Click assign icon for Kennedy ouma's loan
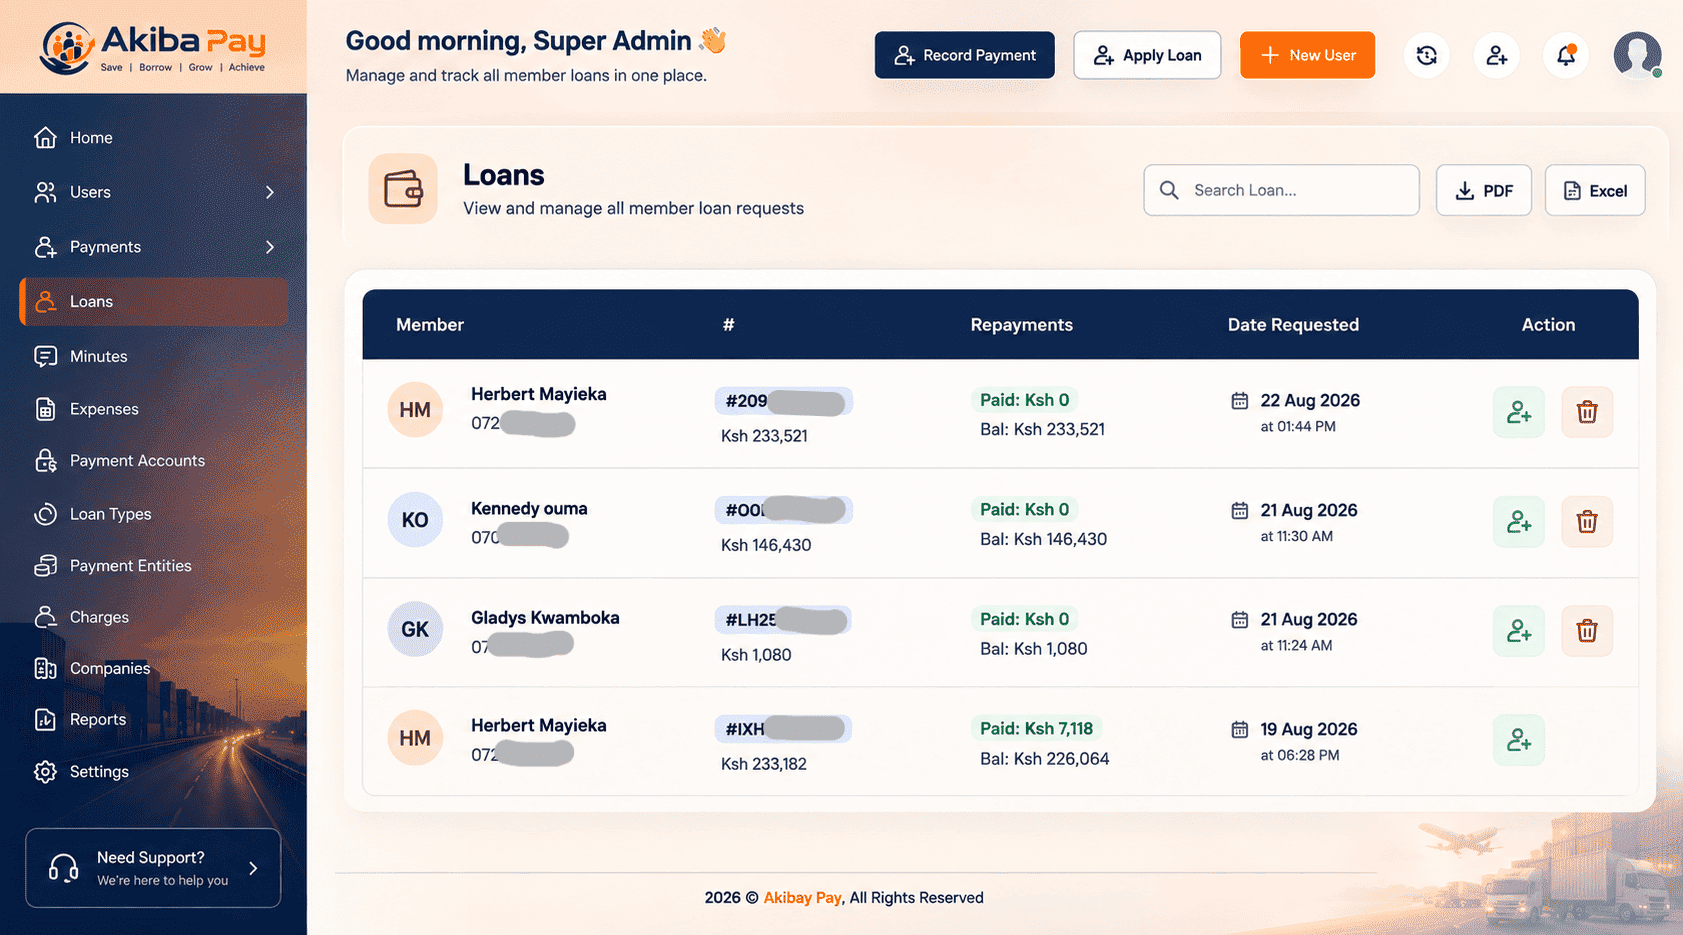1683x935 pixels. [1519, 522]
